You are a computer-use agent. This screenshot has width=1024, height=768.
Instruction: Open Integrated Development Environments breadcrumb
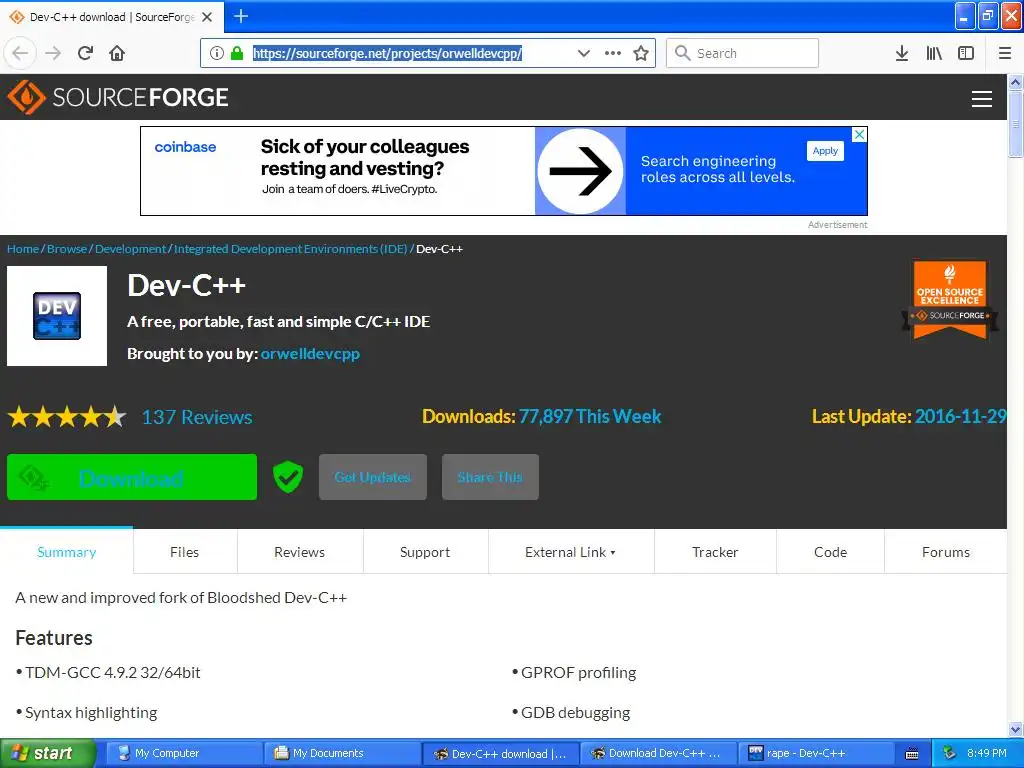pos(290,249)
